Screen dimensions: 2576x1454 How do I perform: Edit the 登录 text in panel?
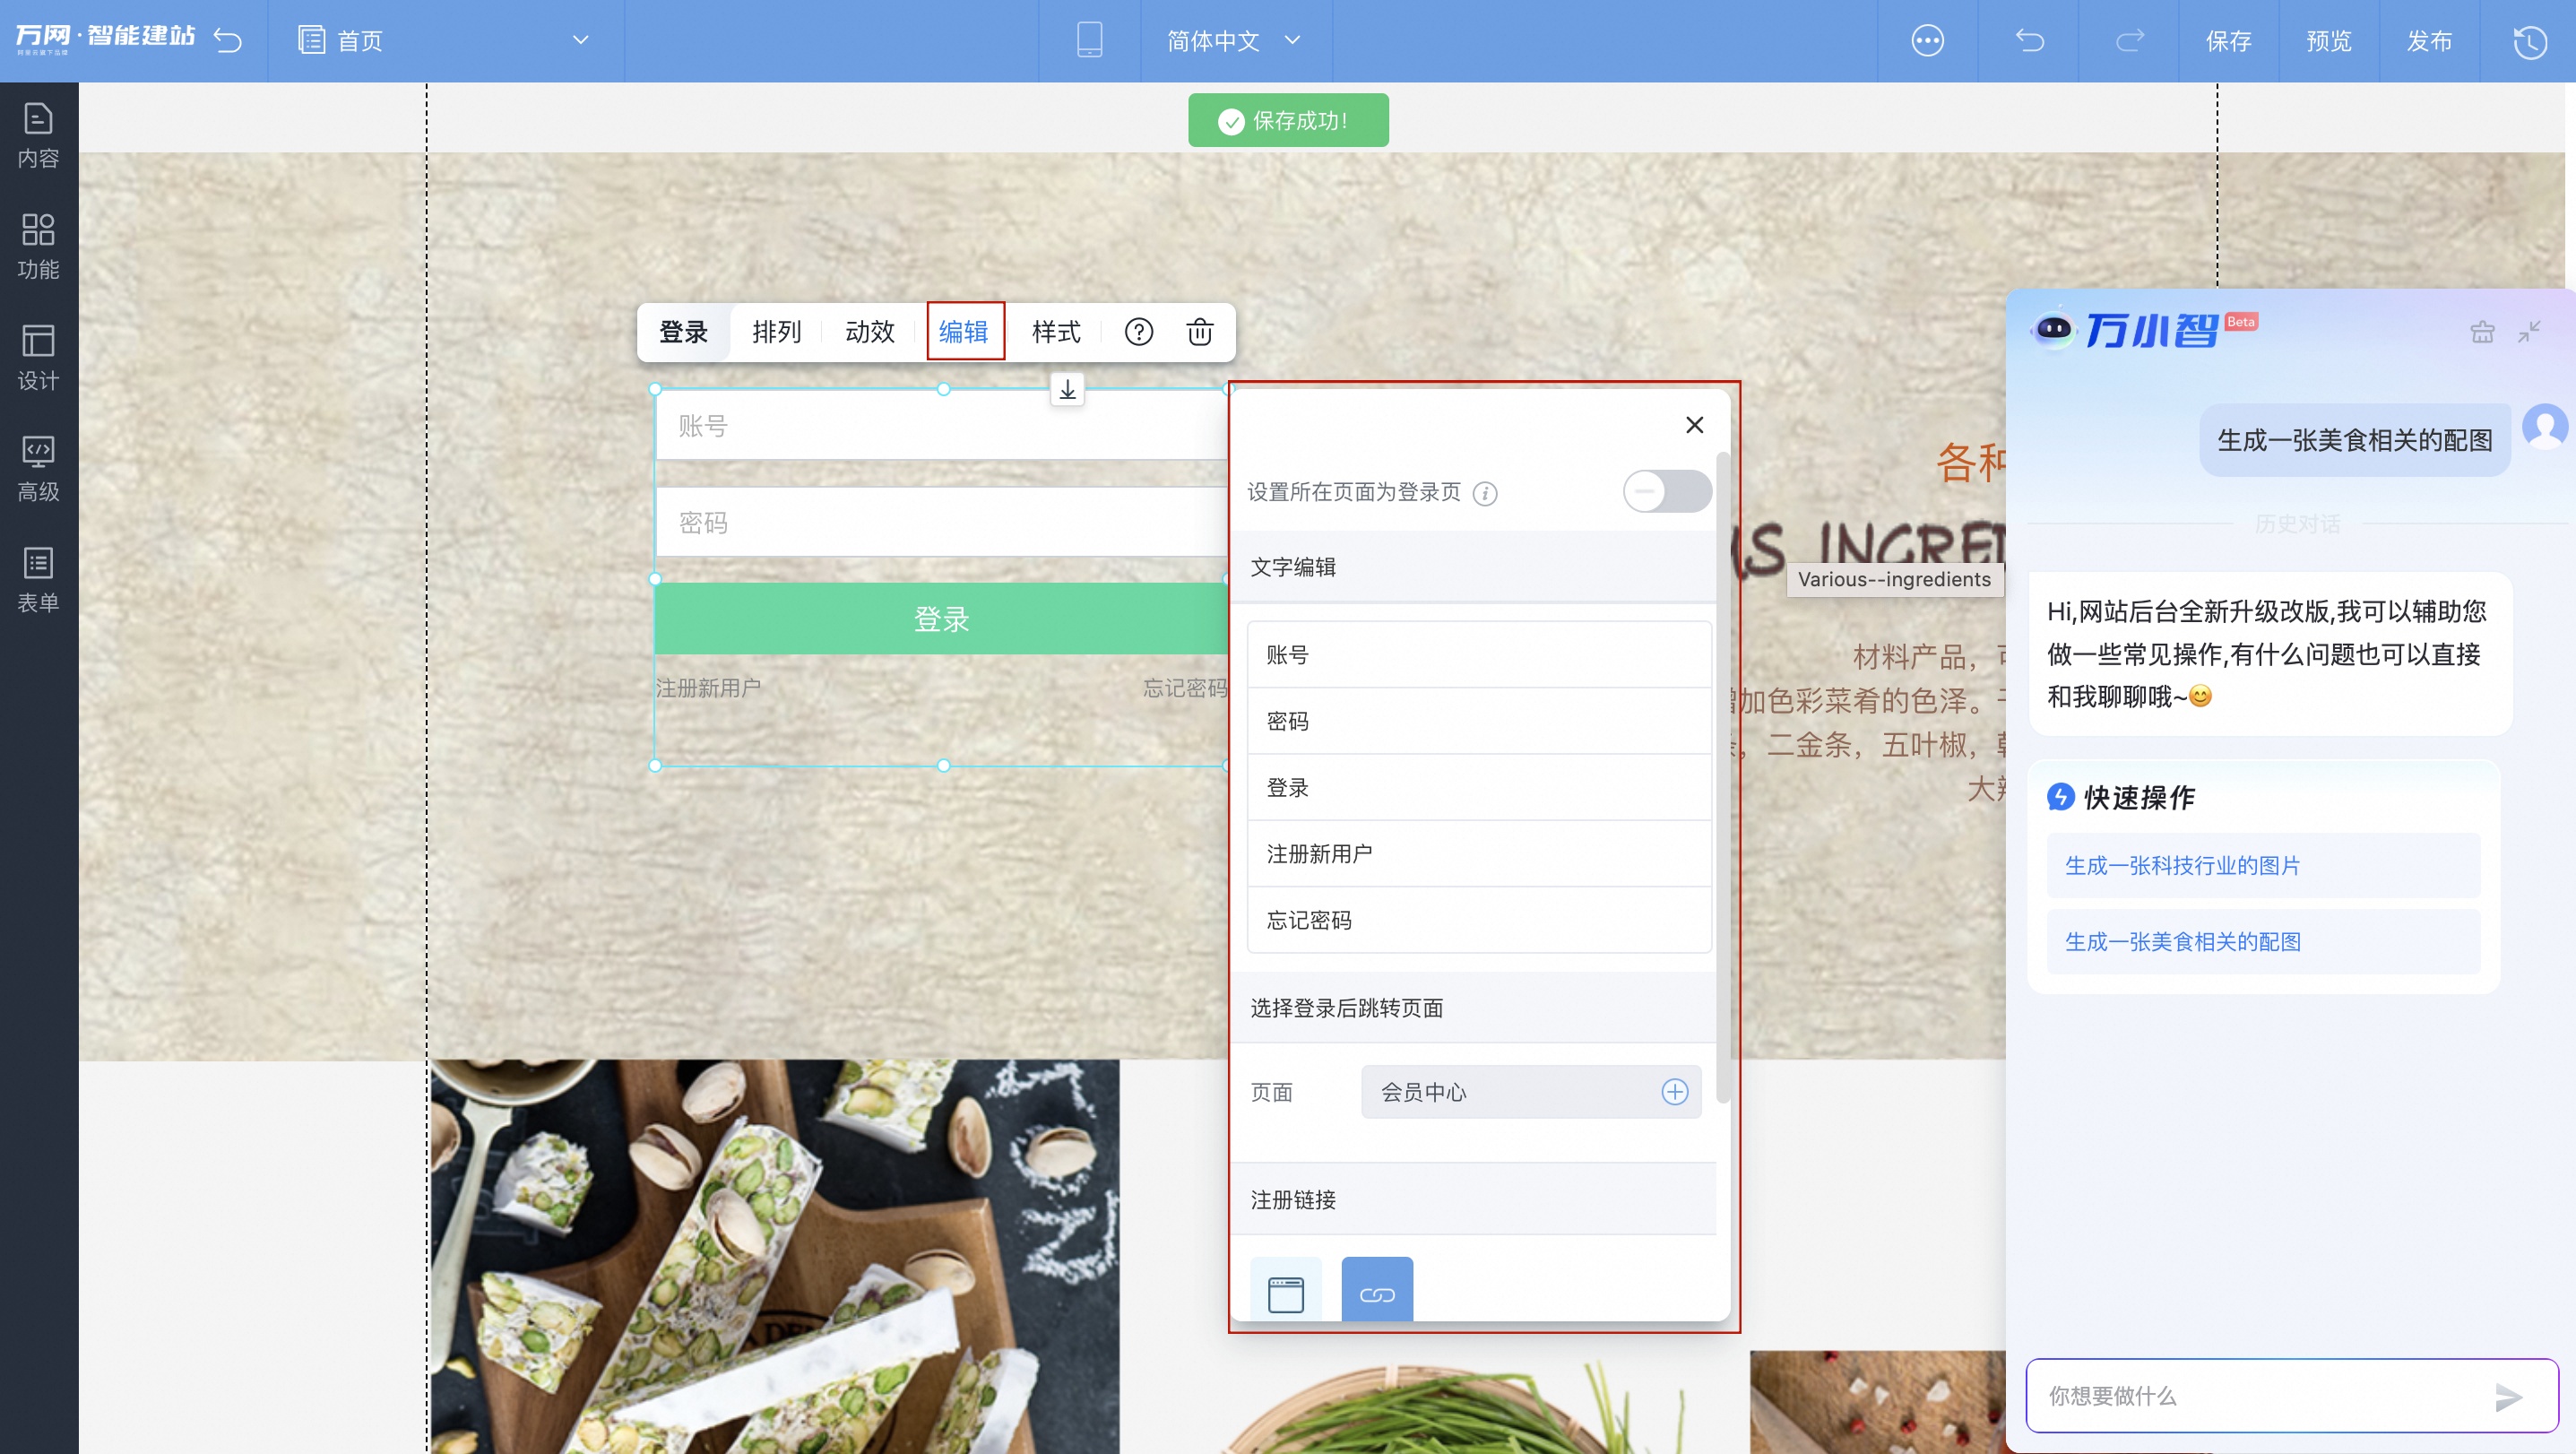click(1479, 787)
